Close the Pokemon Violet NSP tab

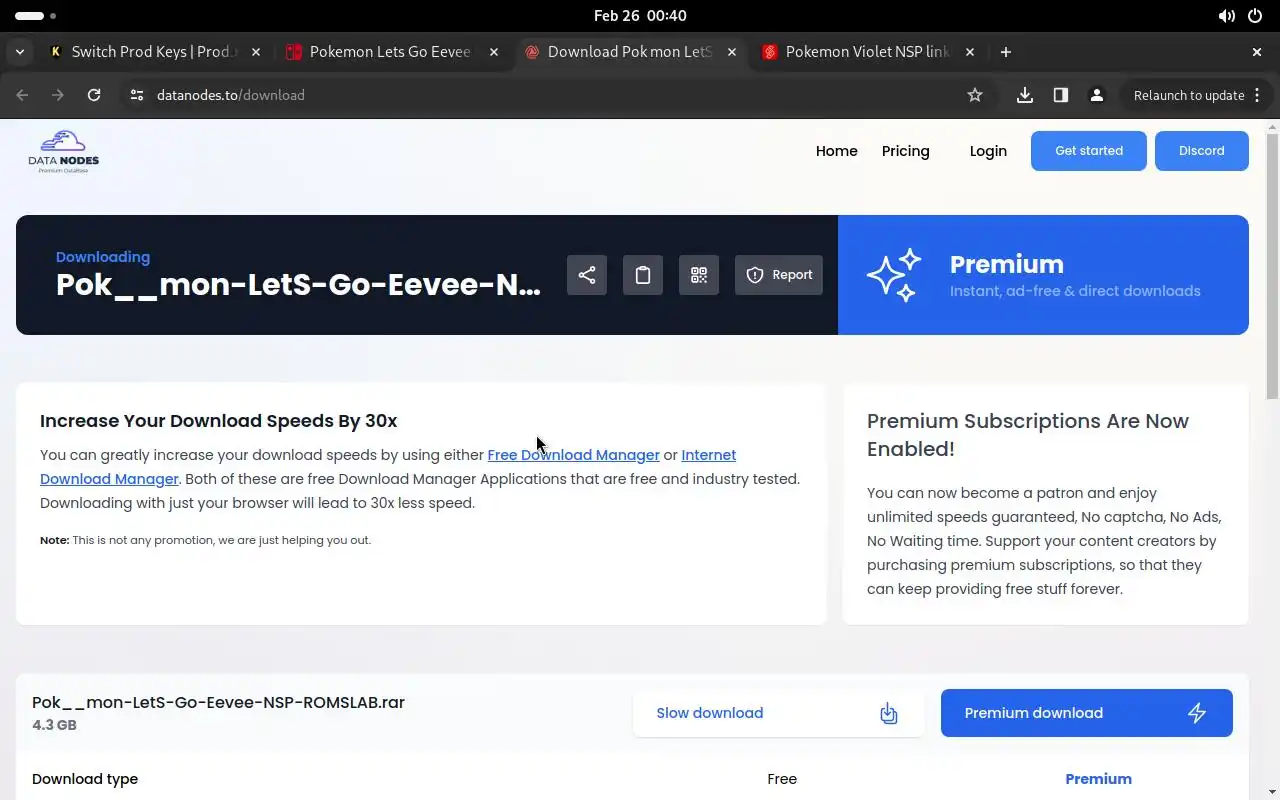970,52
